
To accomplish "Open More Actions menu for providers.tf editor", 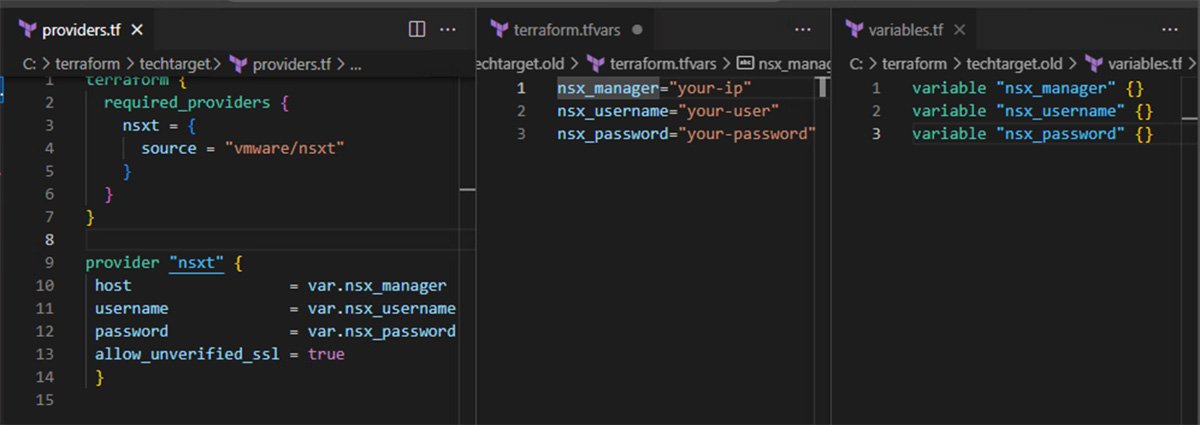I will pyautogui.click(x=448, y=30).
